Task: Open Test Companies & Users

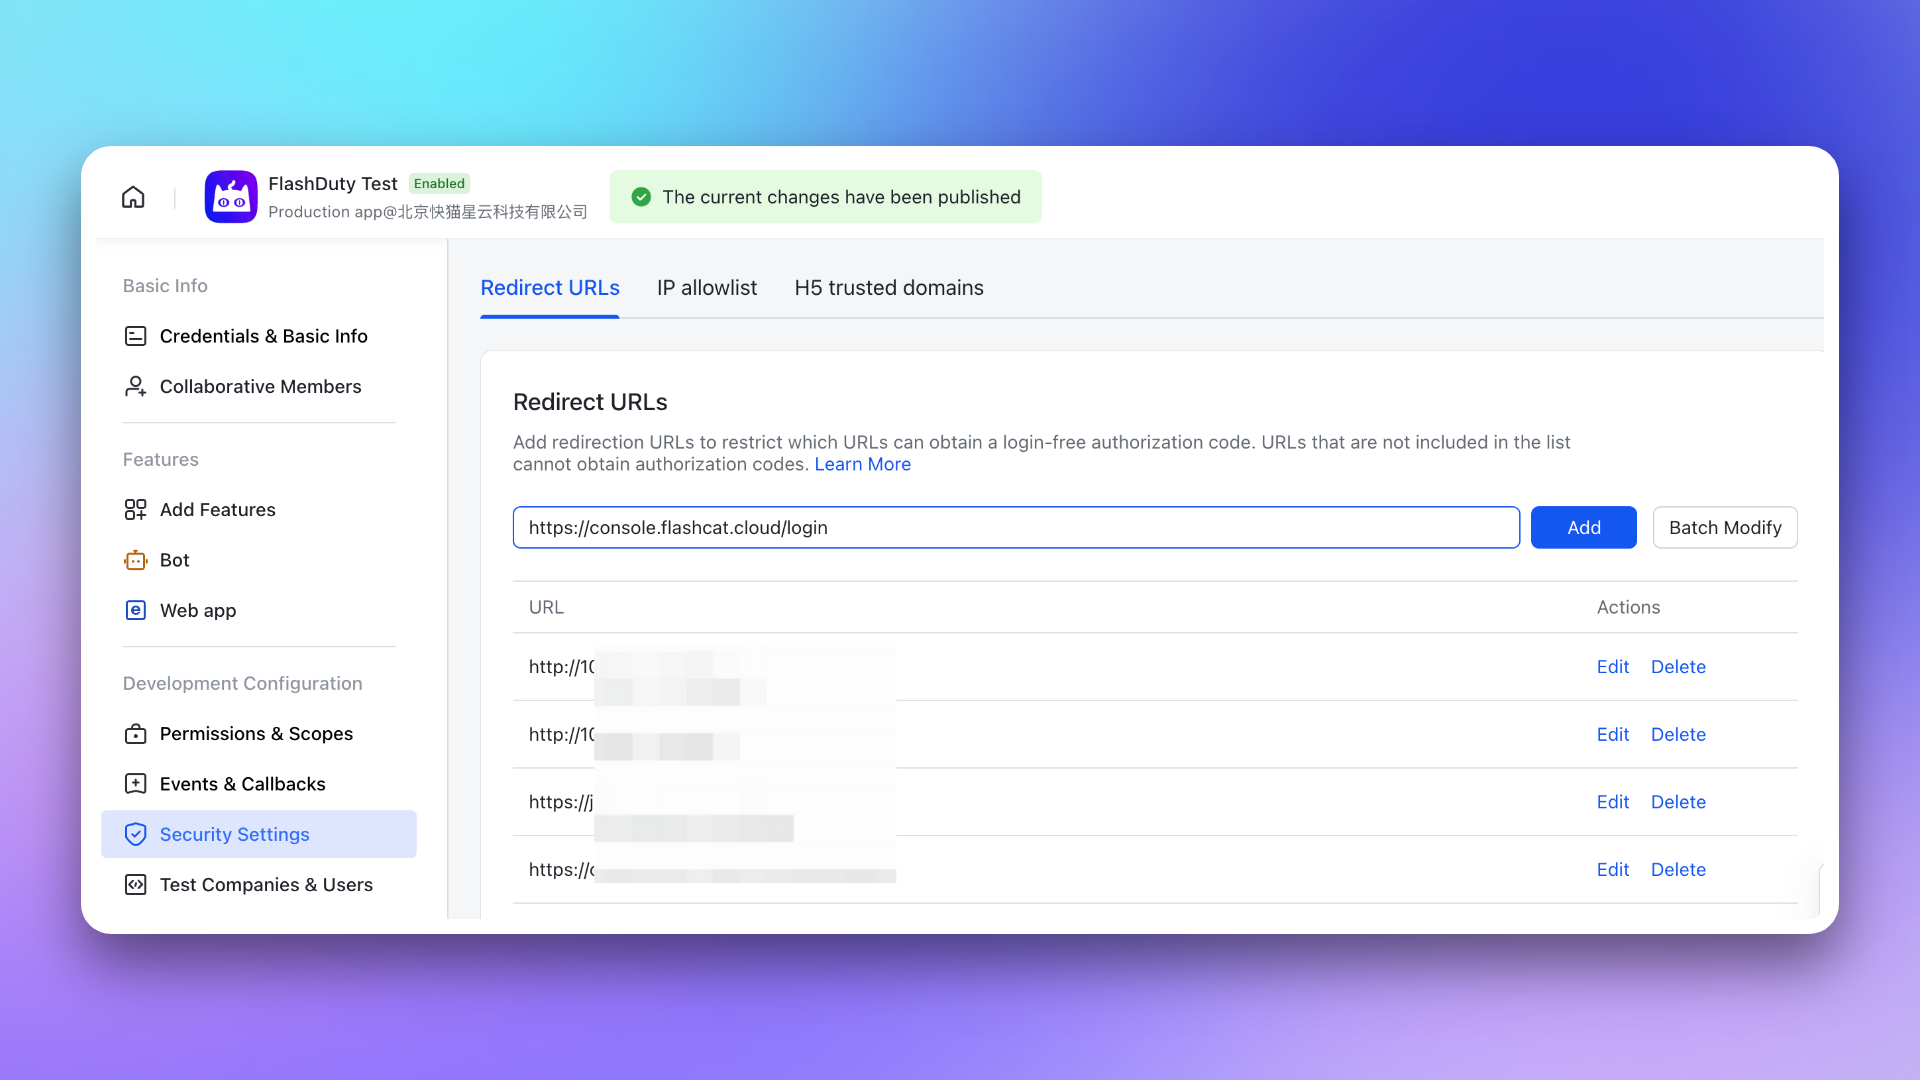Action: pos(266,885)
